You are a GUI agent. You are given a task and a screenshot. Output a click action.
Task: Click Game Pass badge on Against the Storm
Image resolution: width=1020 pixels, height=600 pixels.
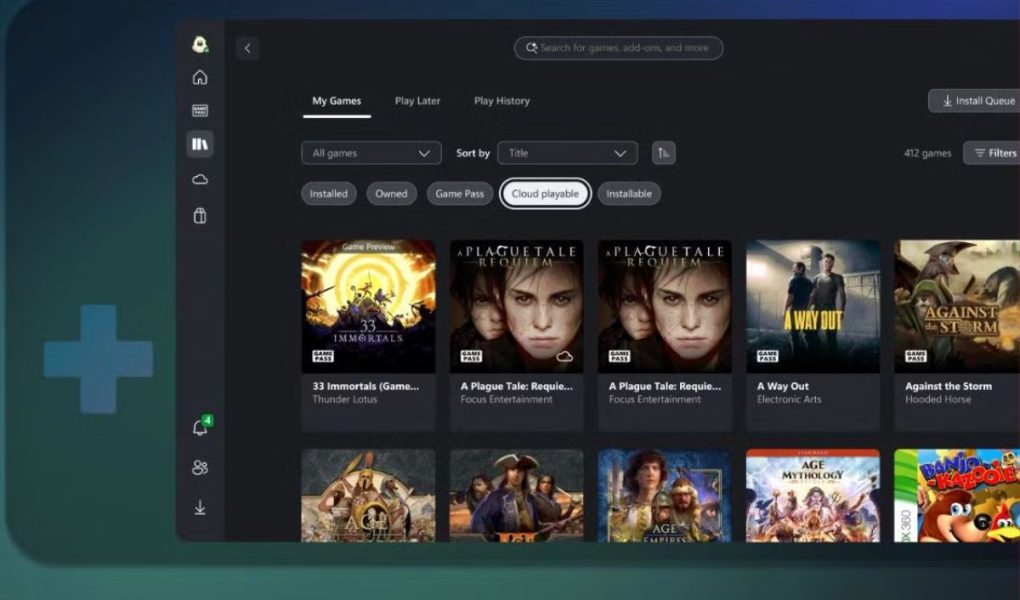click(x=916, y=356)
